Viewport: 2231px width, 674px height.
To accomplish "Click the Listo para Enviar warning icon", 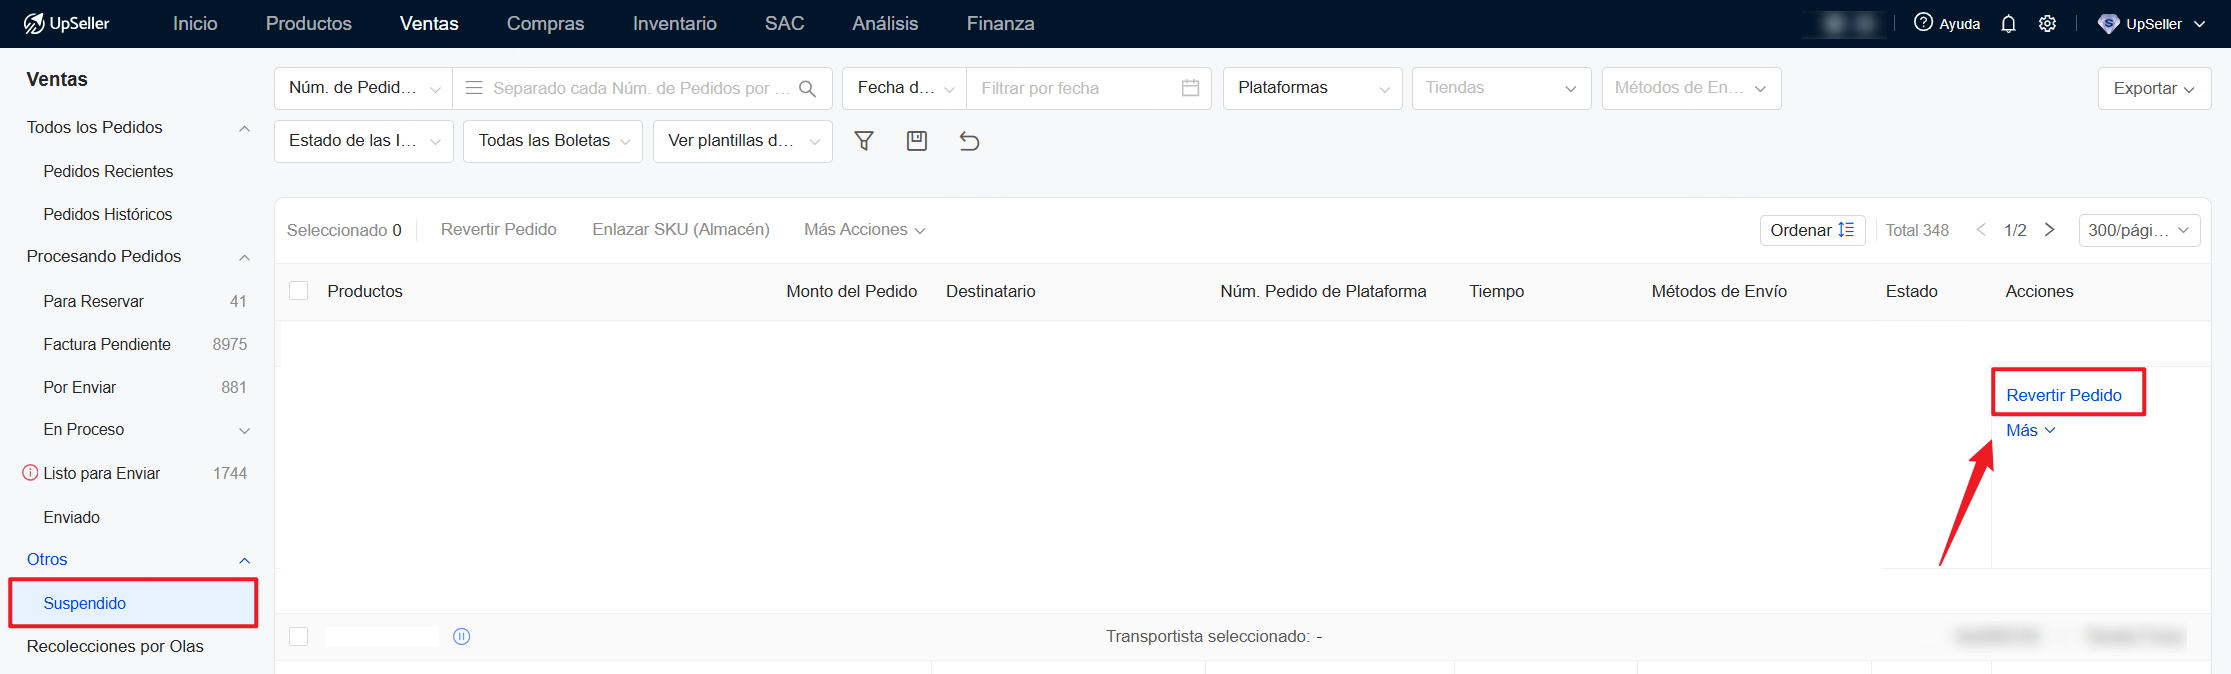I will point(31,473).
